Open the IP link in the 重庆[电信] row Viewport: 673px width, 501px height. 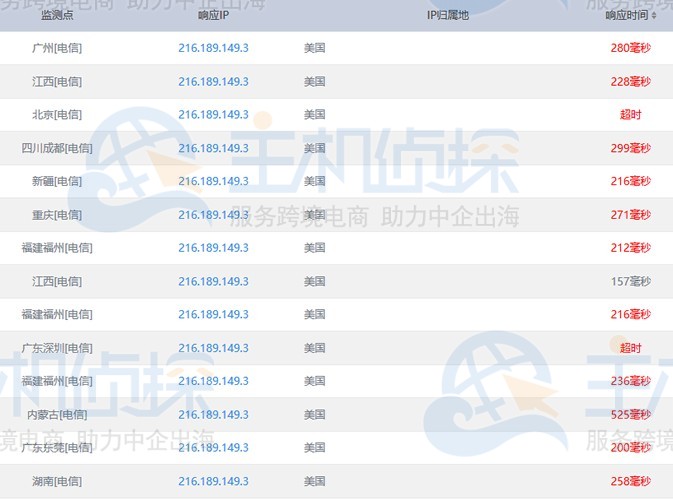[213, 215]
